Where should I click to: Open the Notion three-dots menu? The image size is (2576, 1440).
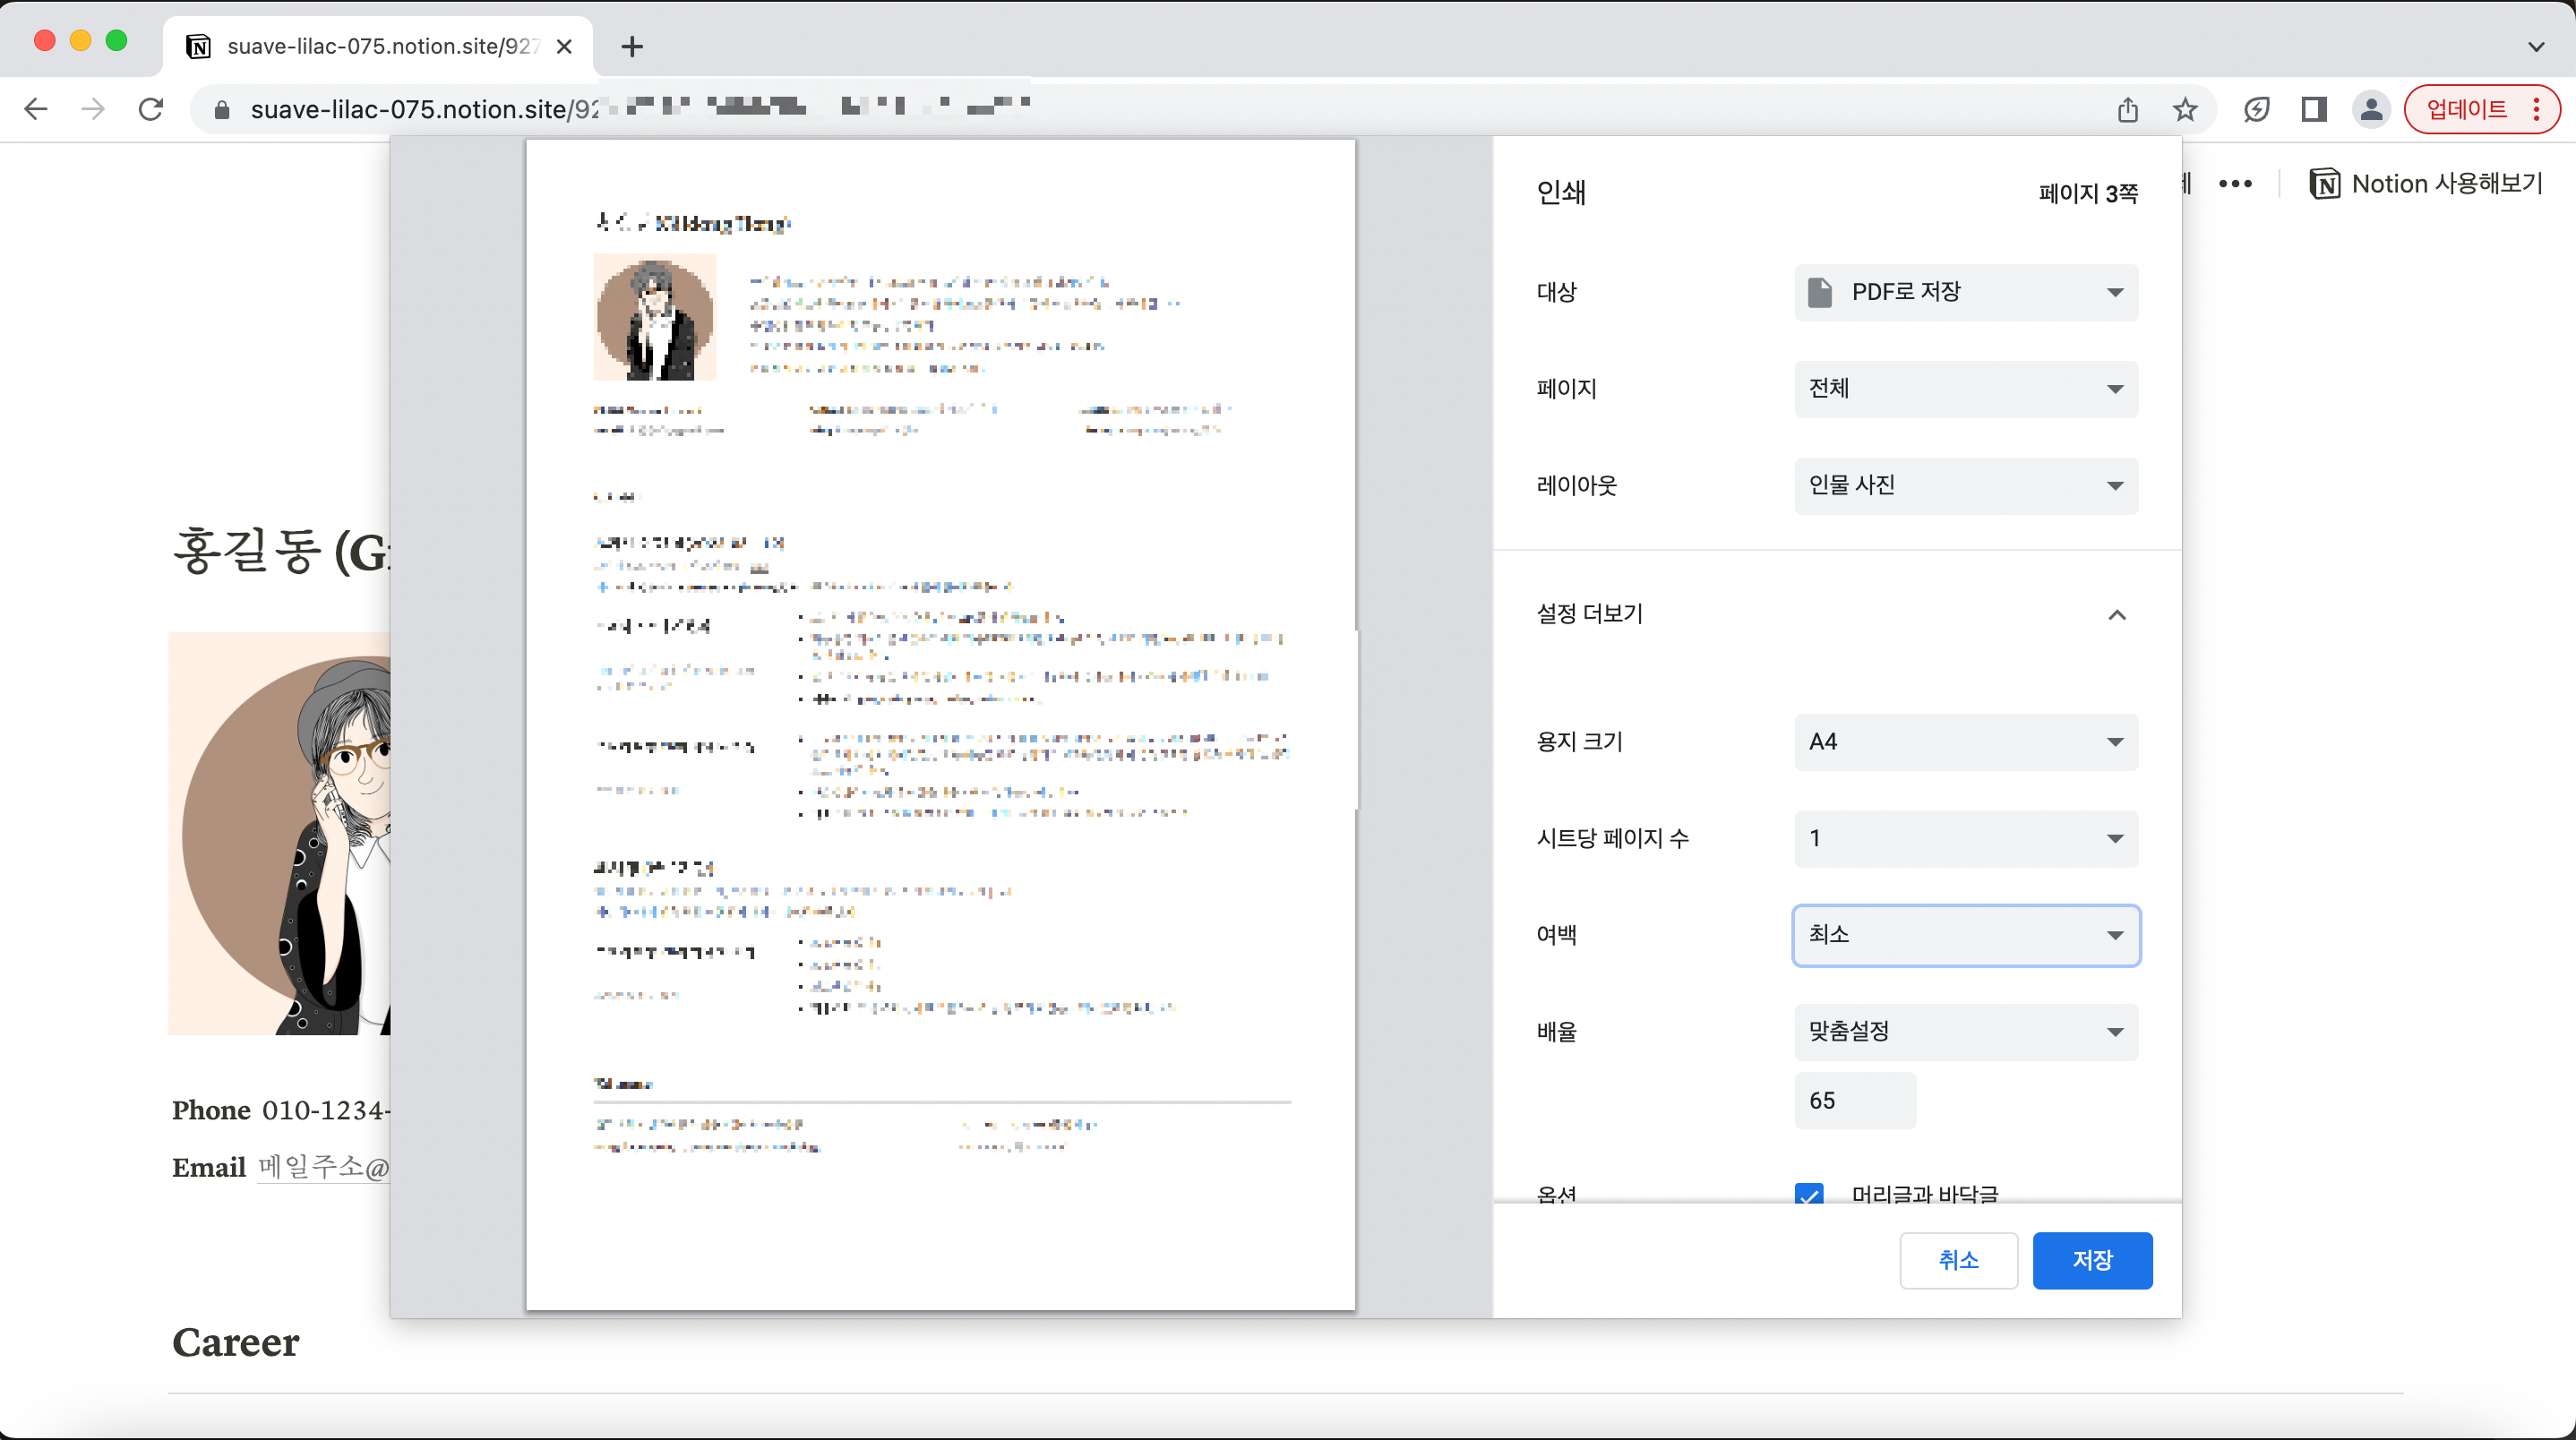pyautogui.click(x=2235, y=184)
